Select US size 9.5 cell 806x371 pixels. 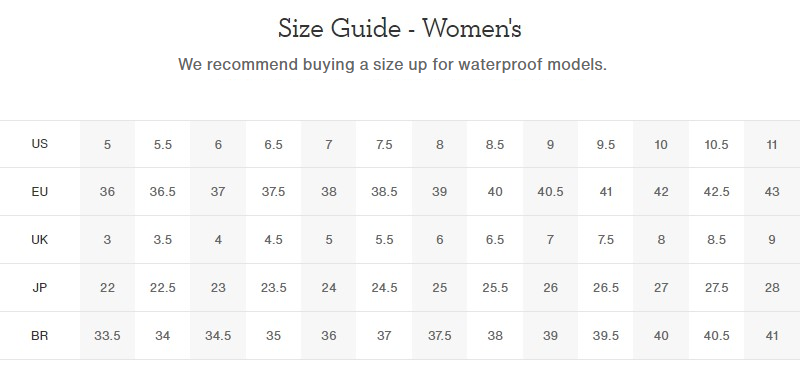[606, 145]
